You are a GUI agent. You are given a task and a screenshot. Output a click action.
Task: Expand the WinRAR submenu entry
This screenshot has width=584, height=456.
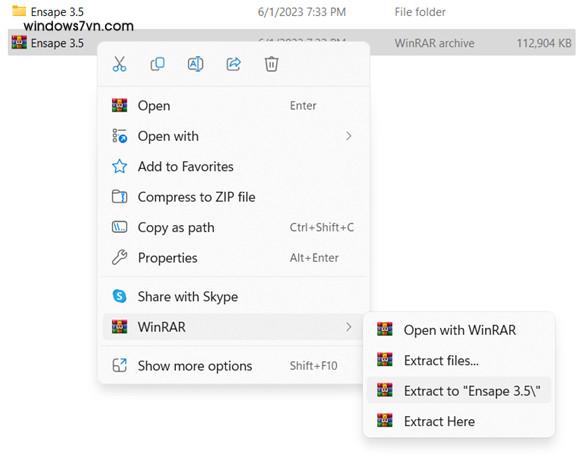[x=234, y=327]
